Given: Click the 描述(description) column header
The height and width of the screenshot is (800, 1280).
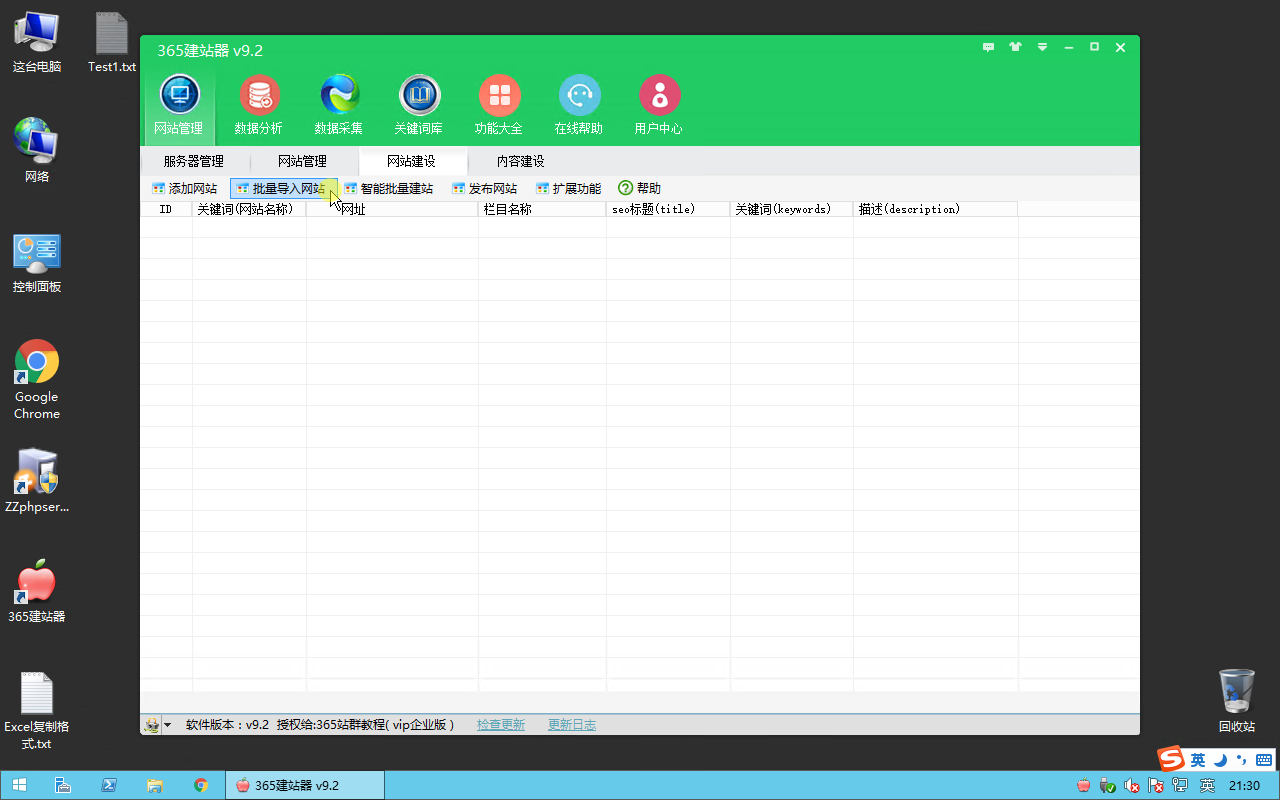Looking at the screenshot, I should coord(935,209).
